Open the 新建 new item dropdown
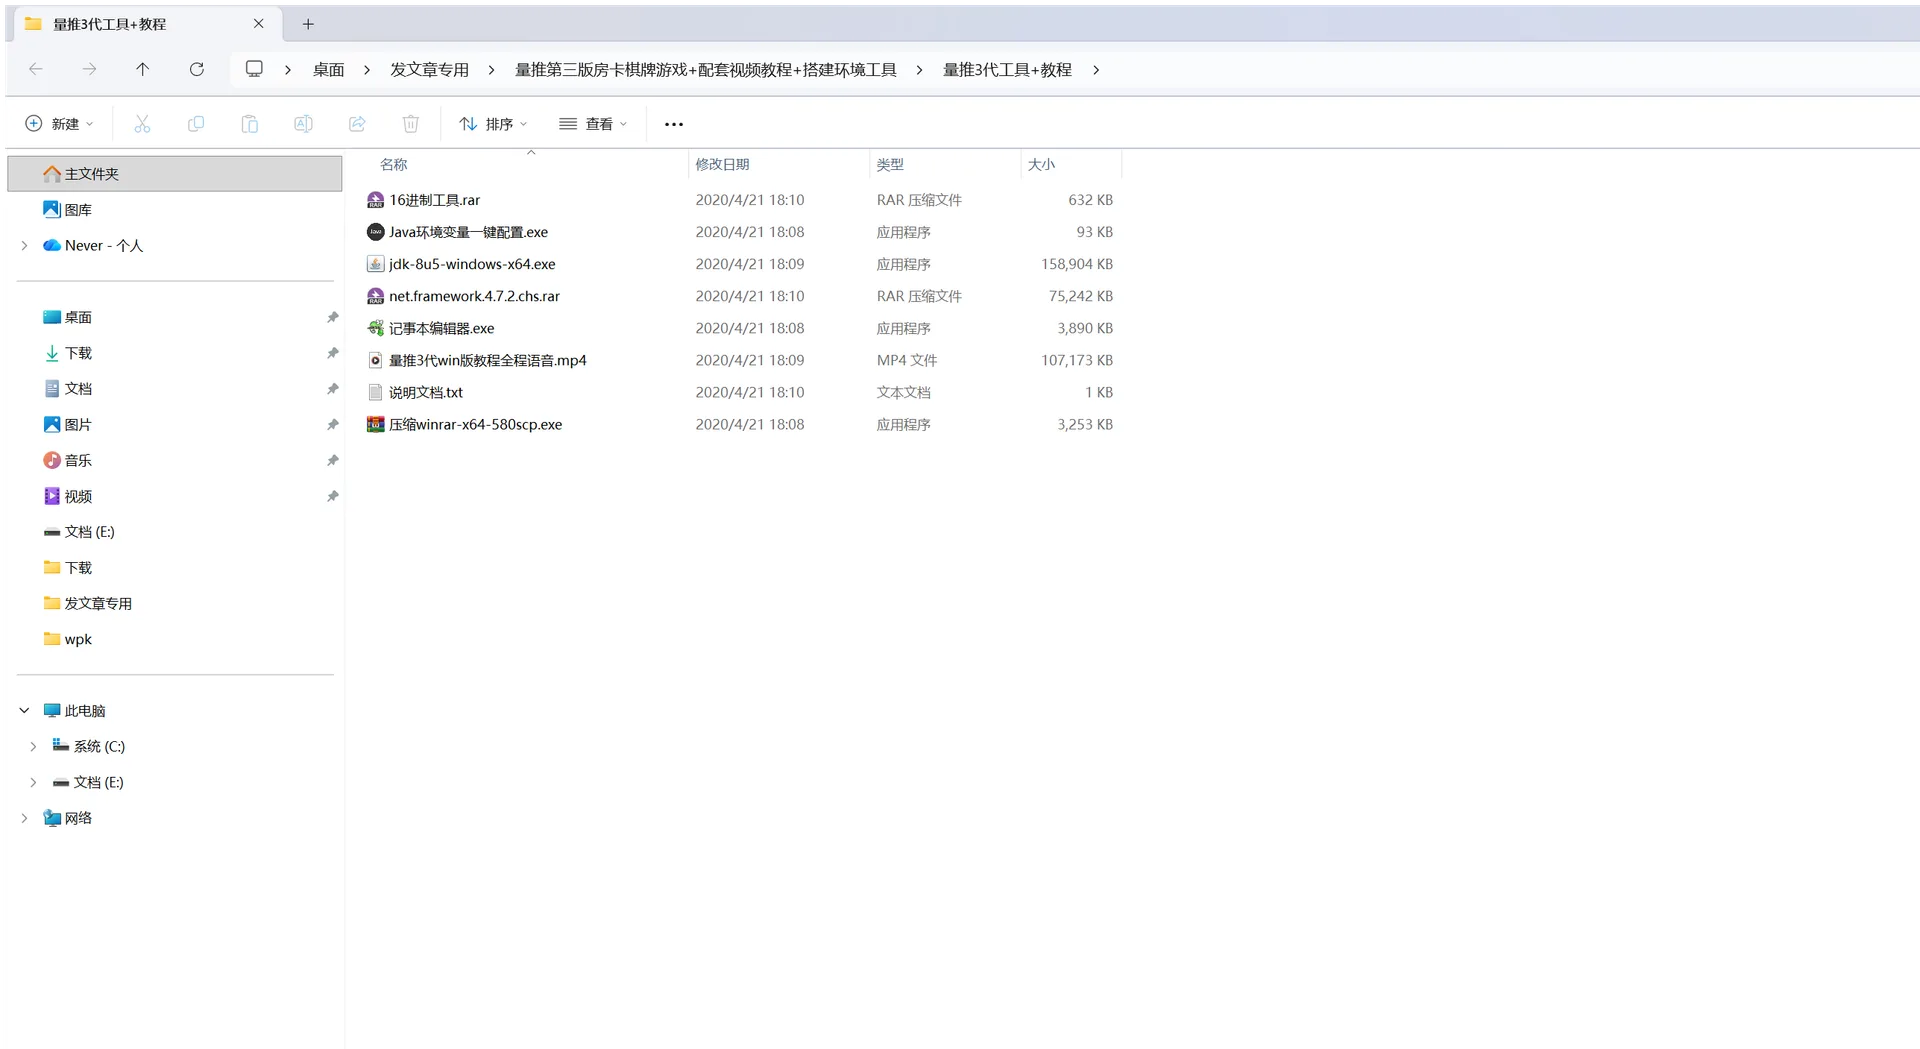This screenshot has width=1920, height=1049. click(60, 124)
